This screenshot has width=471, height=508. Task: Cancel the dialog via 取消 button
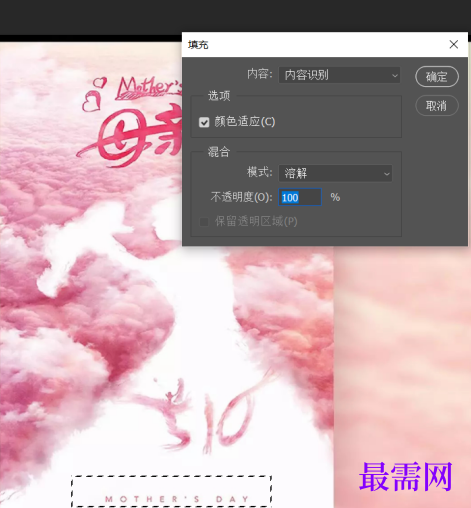pos(437,106)
